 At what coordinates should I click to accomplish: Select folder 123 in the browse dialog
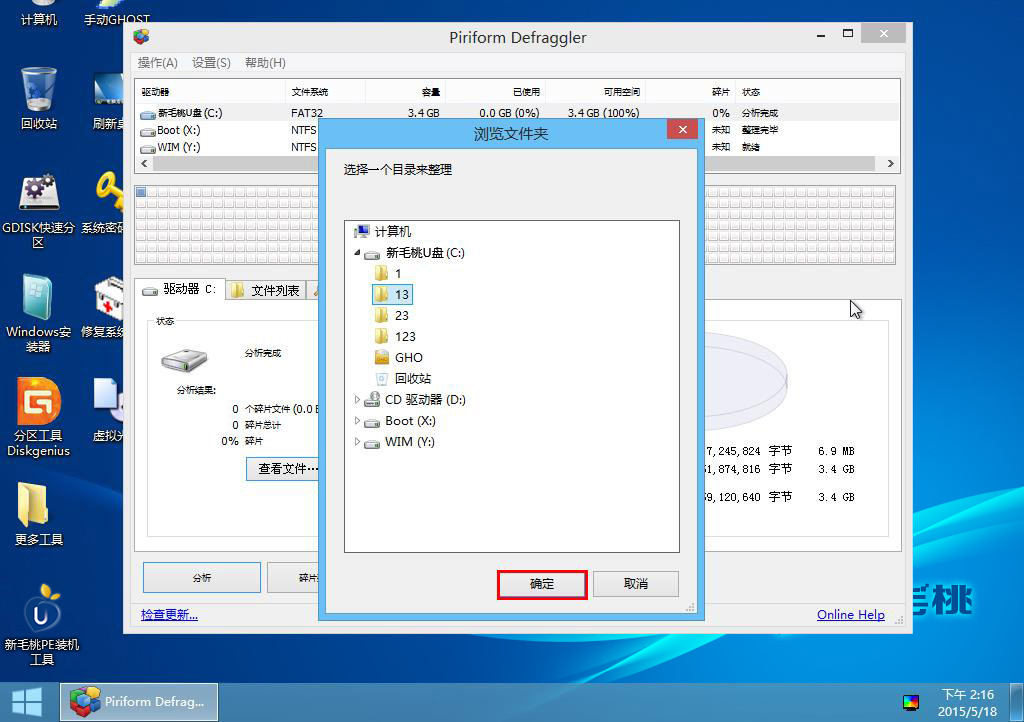pos(405,336)
